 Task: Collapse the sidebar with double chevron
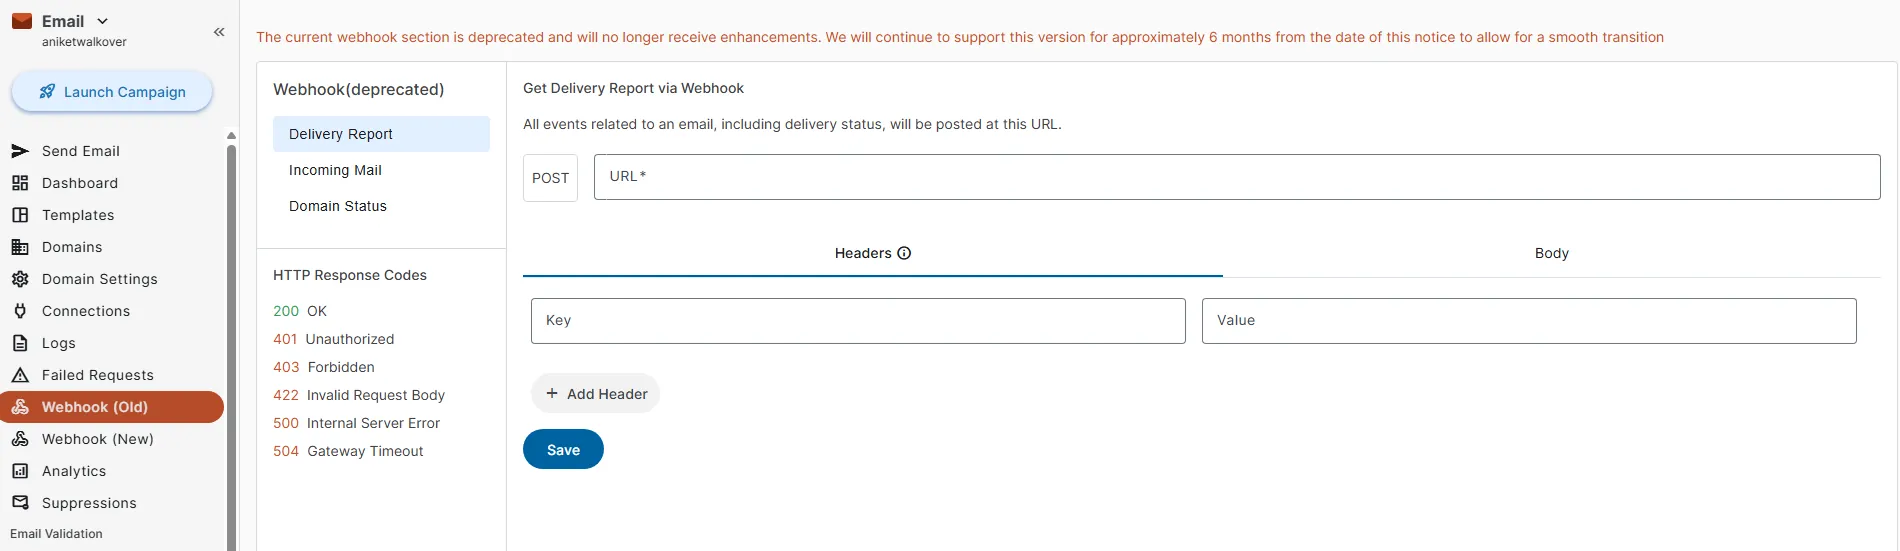point(219,32)
